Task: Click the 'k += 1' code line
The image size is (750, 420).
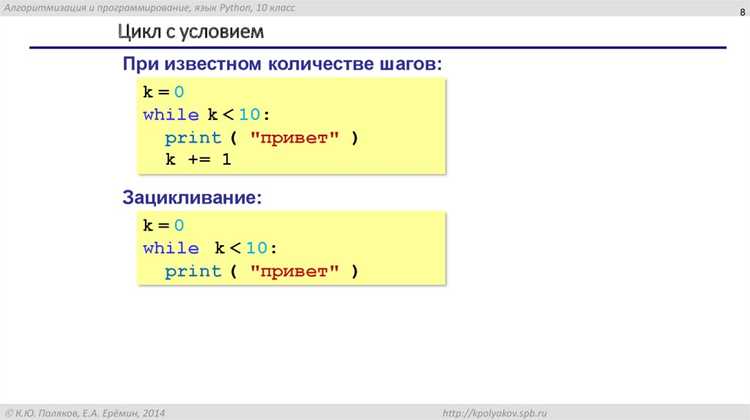Action: (198, 159)
